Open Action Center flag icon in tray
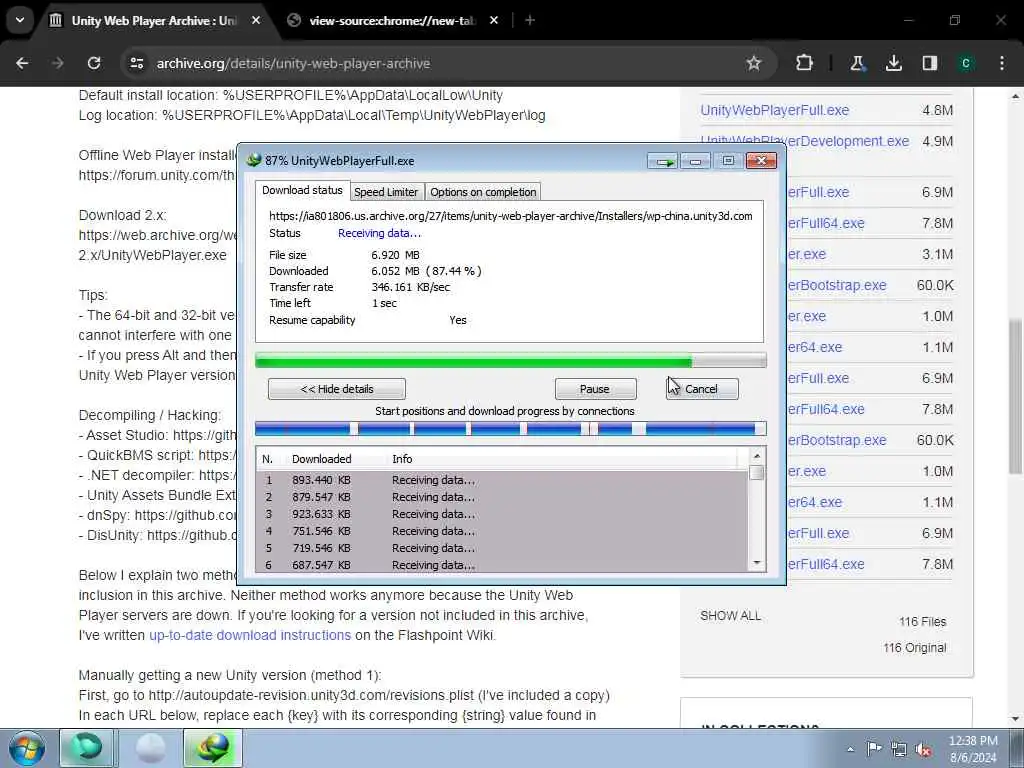The width and height of the screenshot is (1024, 768). (x=874, y=749)
